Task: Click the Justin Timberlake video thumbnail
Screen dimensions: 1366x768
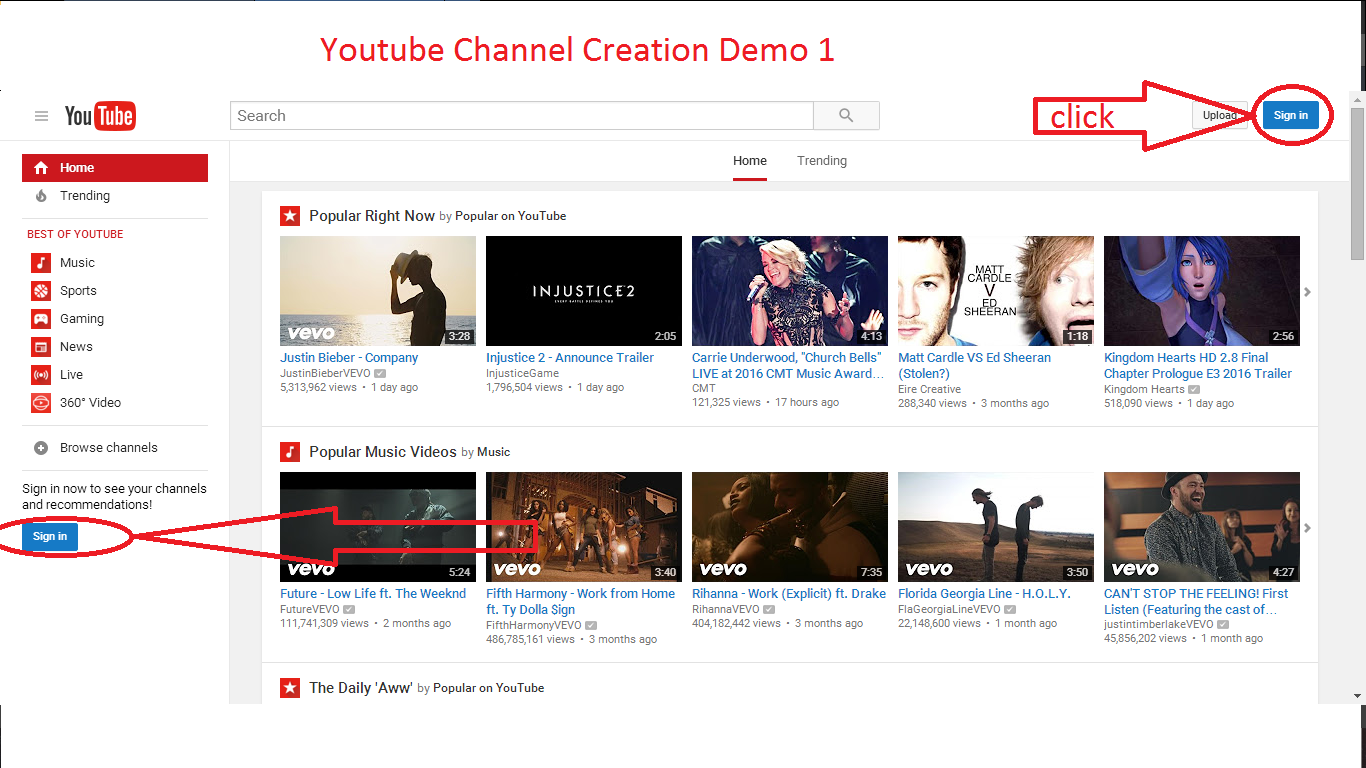Action: click(1202, 527)
